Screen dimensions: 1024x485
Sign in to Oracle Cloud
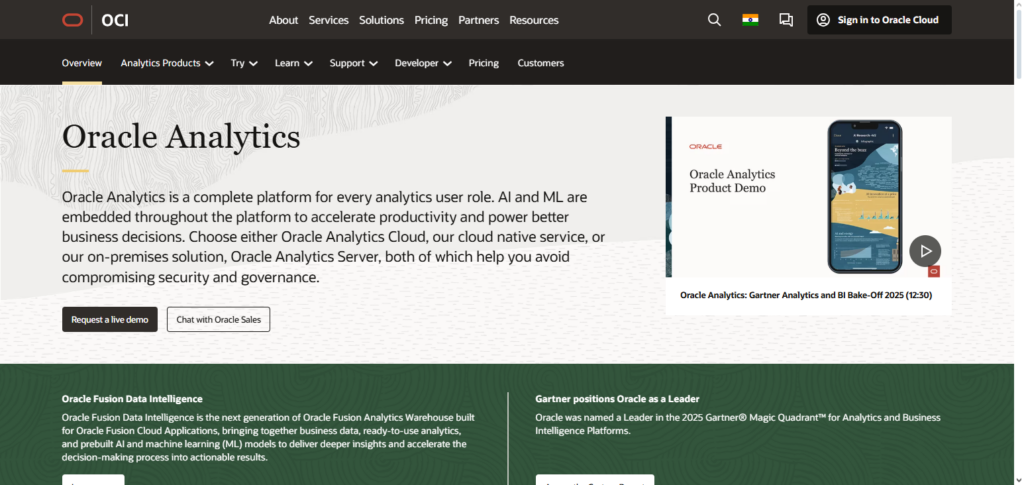pyautogui.click(x=879, y=20)
